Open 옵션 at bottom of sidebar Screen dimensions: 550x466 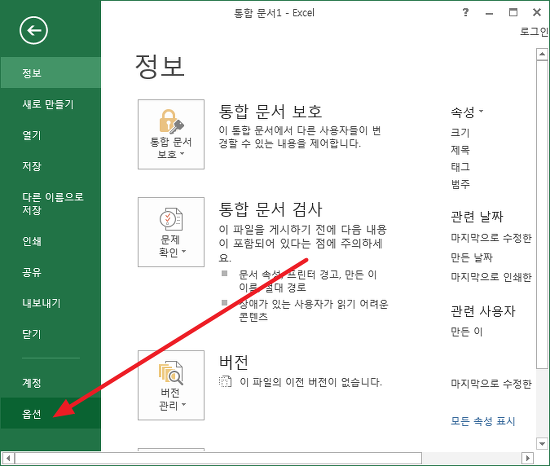(x=51, y=413)
